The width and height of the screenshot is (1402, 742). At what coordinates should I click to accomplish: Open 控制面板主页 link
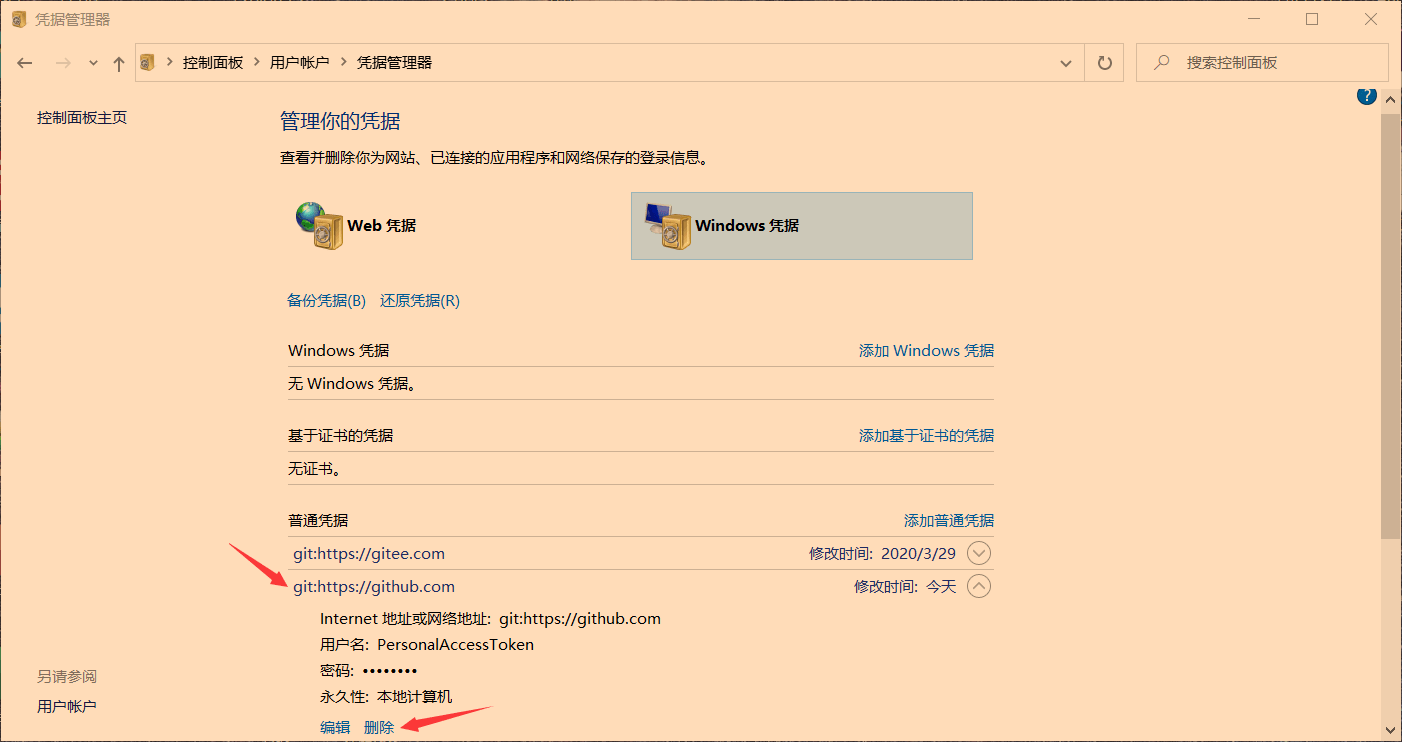(x=82, y=117)
